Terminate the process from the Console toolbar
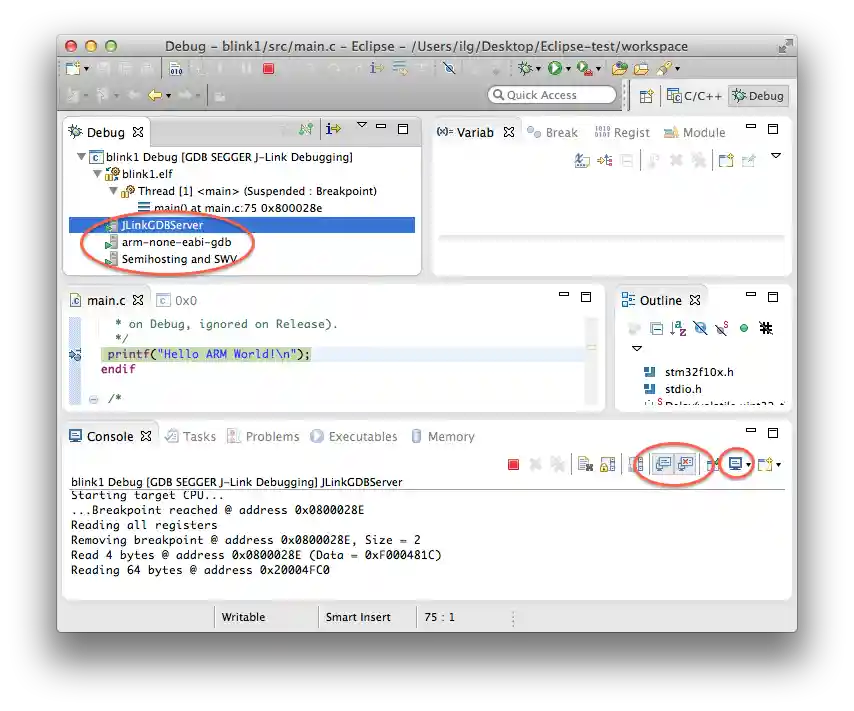854x711 pixels. [513, 464]
